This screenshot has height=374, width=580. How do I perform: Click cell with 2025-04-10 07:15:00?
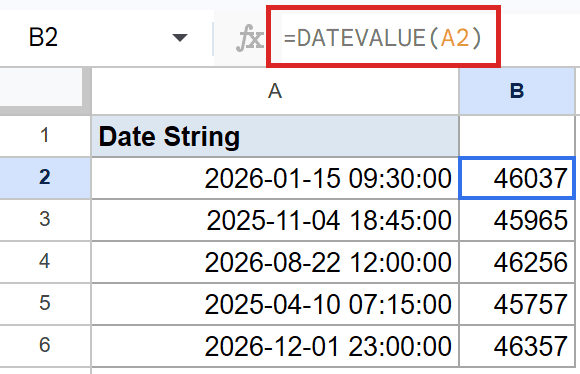coord(275,304)
